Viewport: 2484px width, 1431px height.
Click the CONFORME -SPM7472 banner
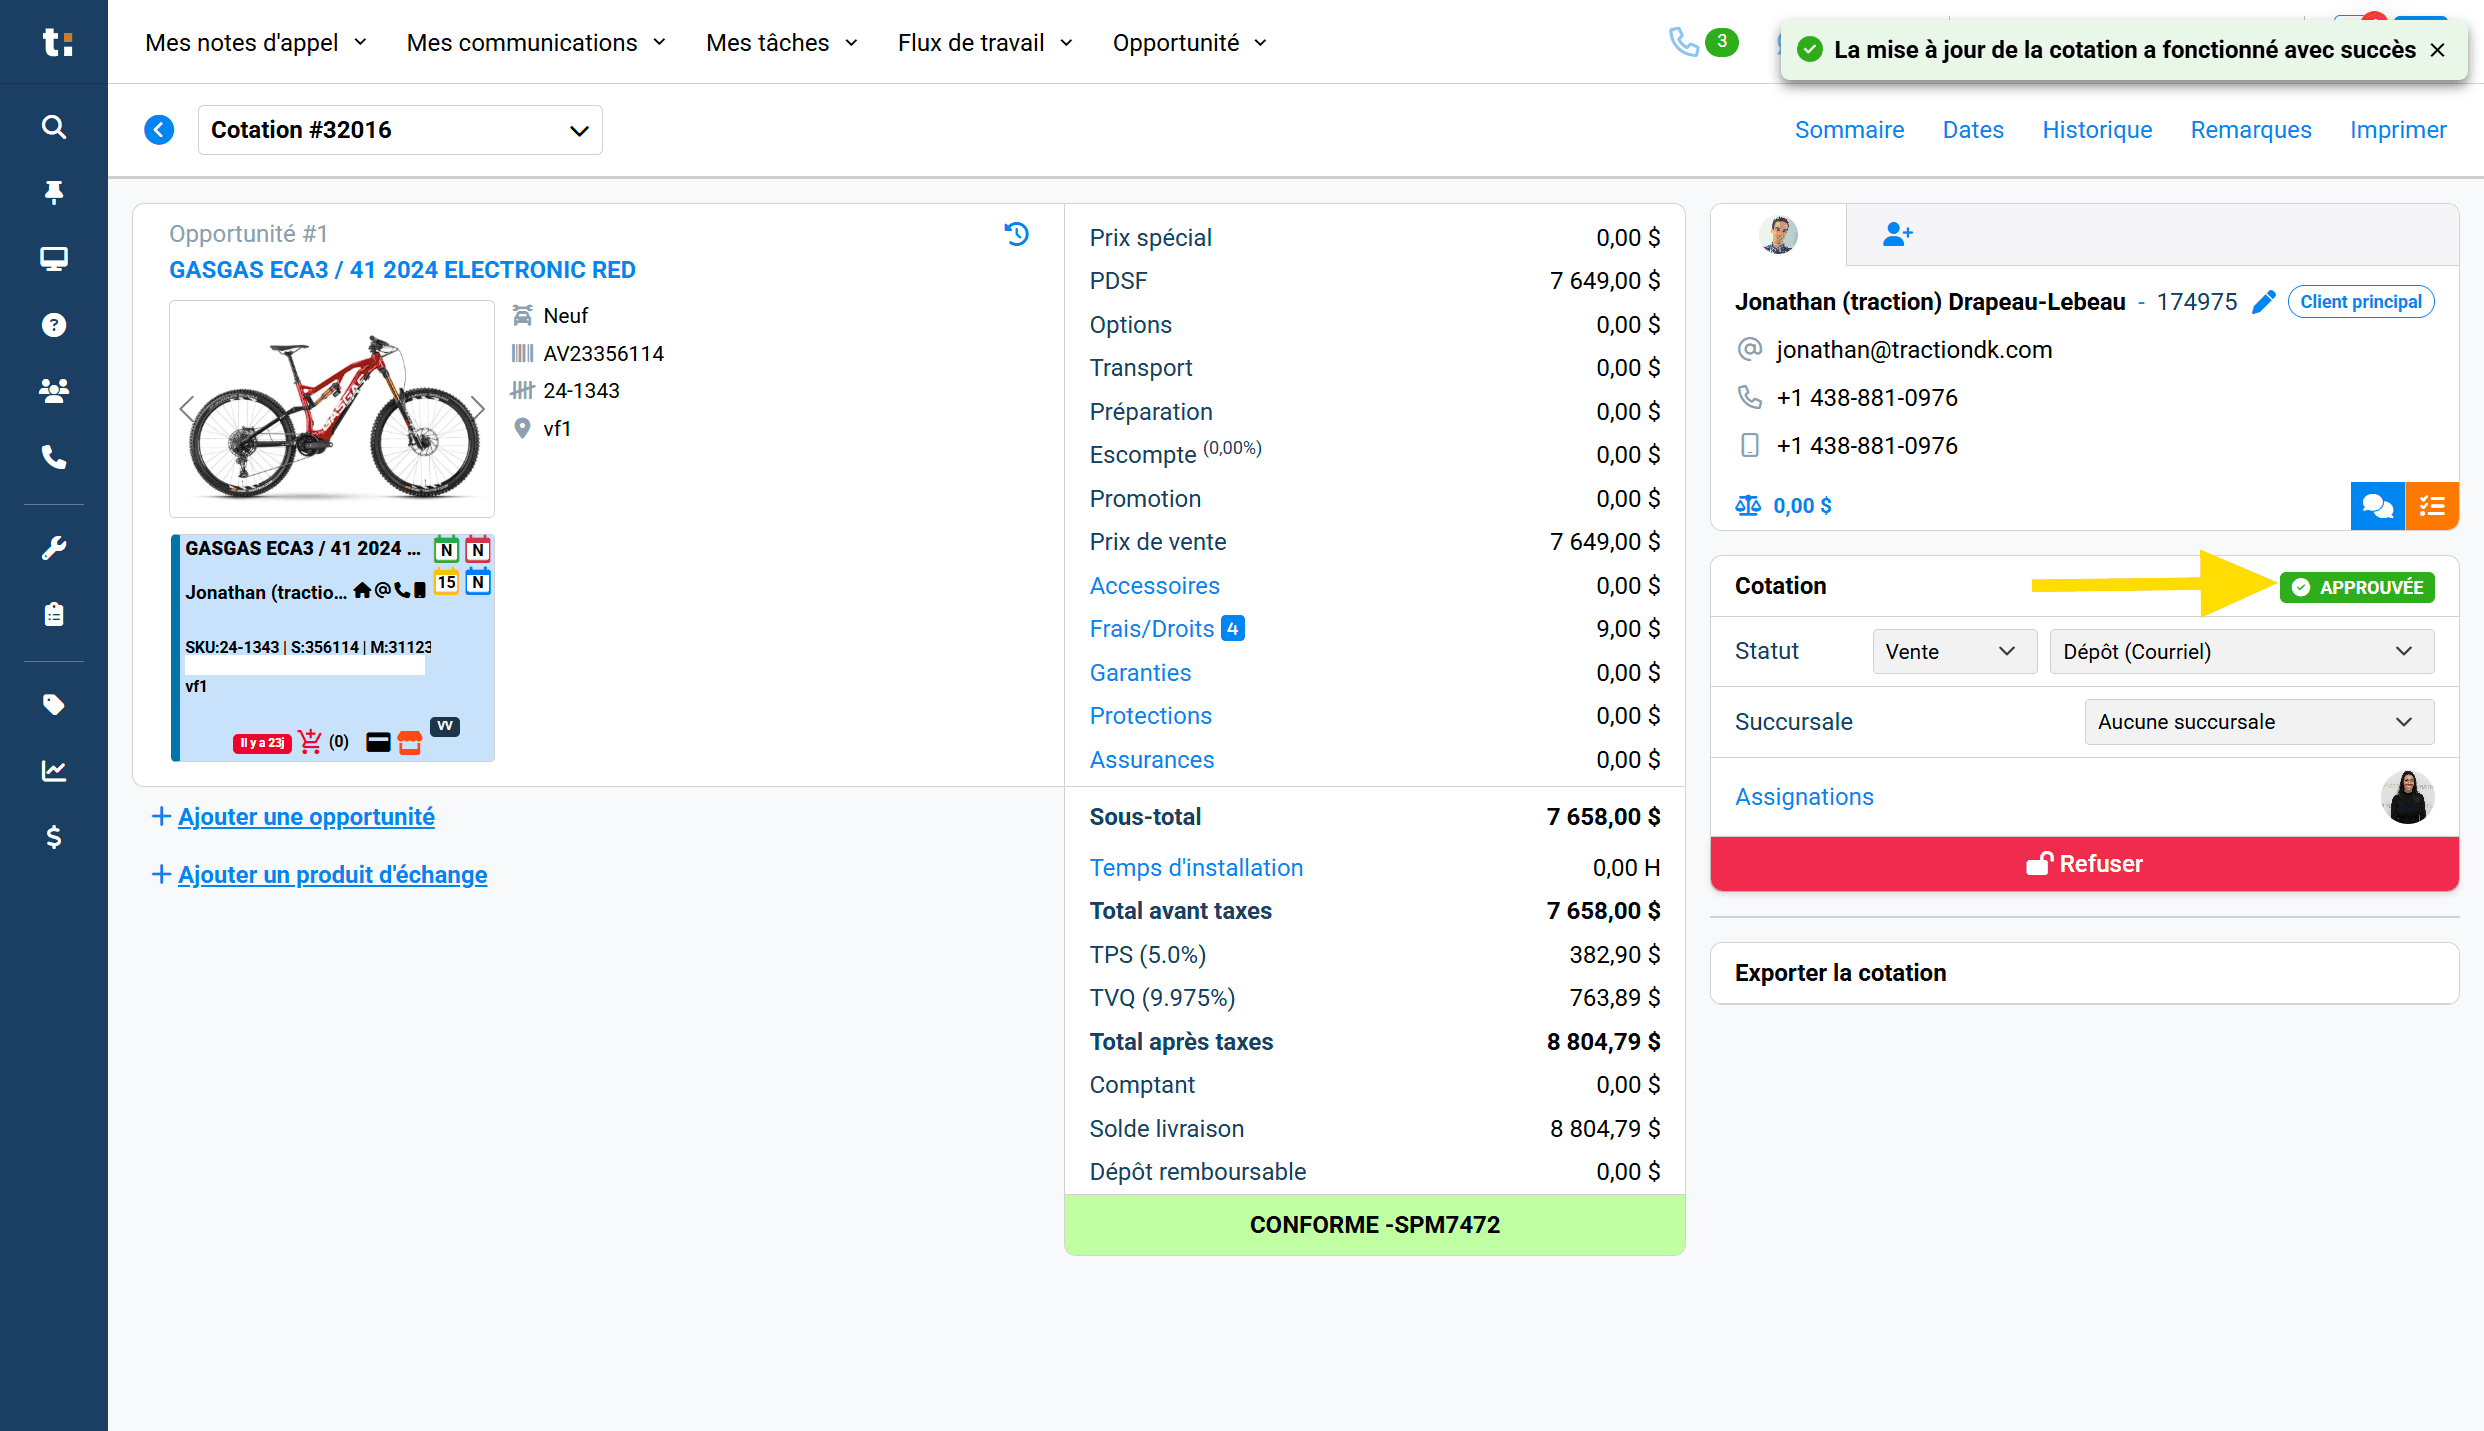(1375, 1225)
